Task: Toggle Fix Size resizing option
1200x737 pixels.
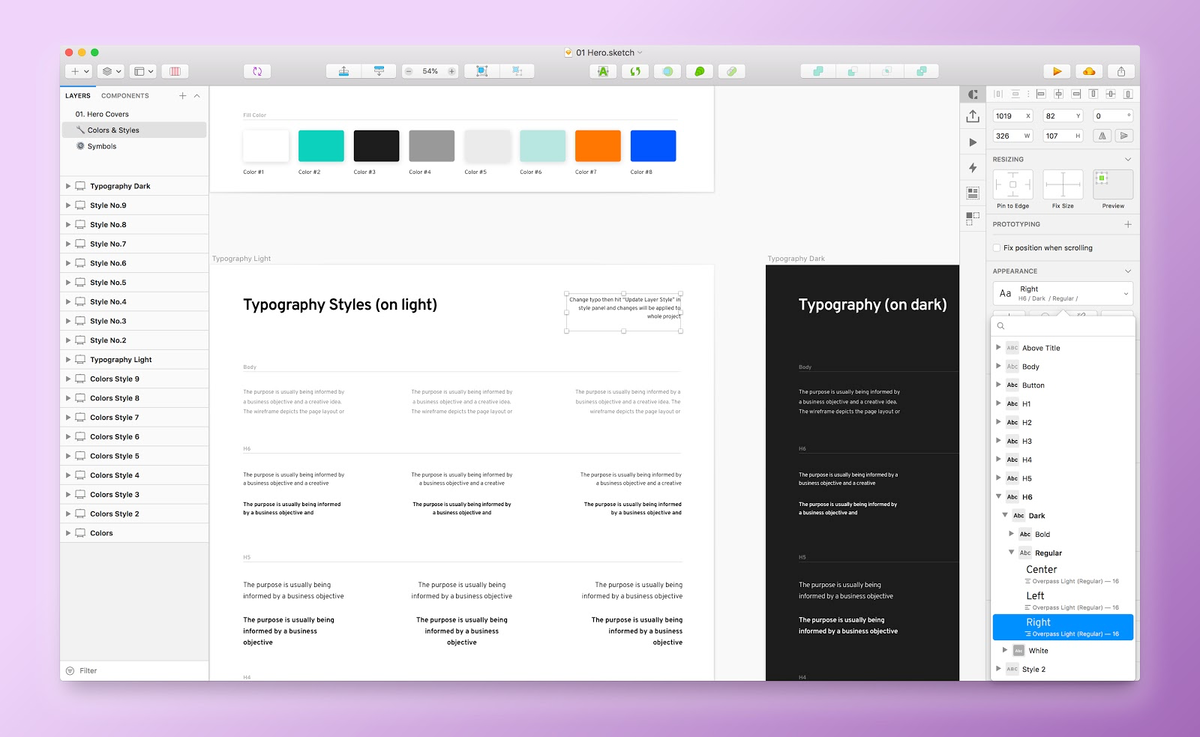Action: coord(1063,184)
